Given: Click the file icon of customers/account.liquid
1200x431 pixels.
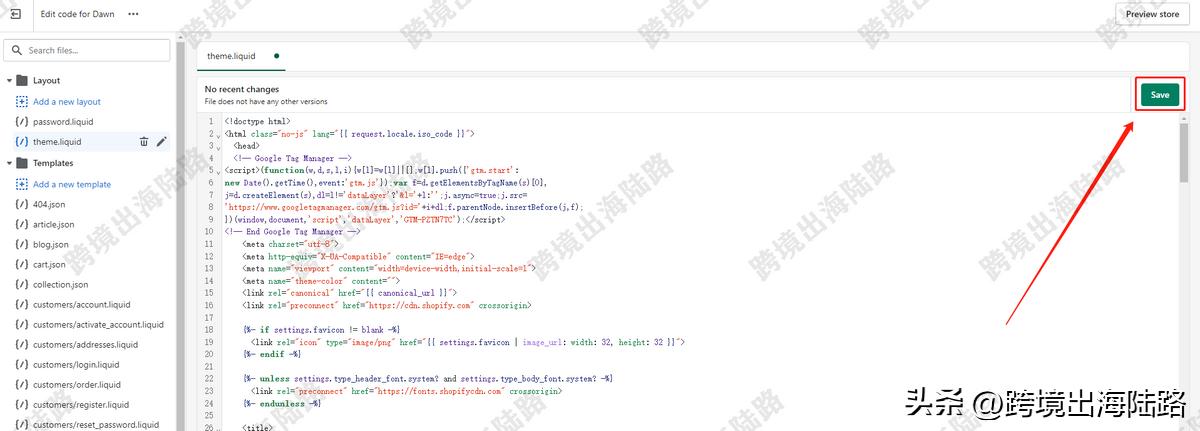Looking at the screenshot, I should [x=22, y=304].
